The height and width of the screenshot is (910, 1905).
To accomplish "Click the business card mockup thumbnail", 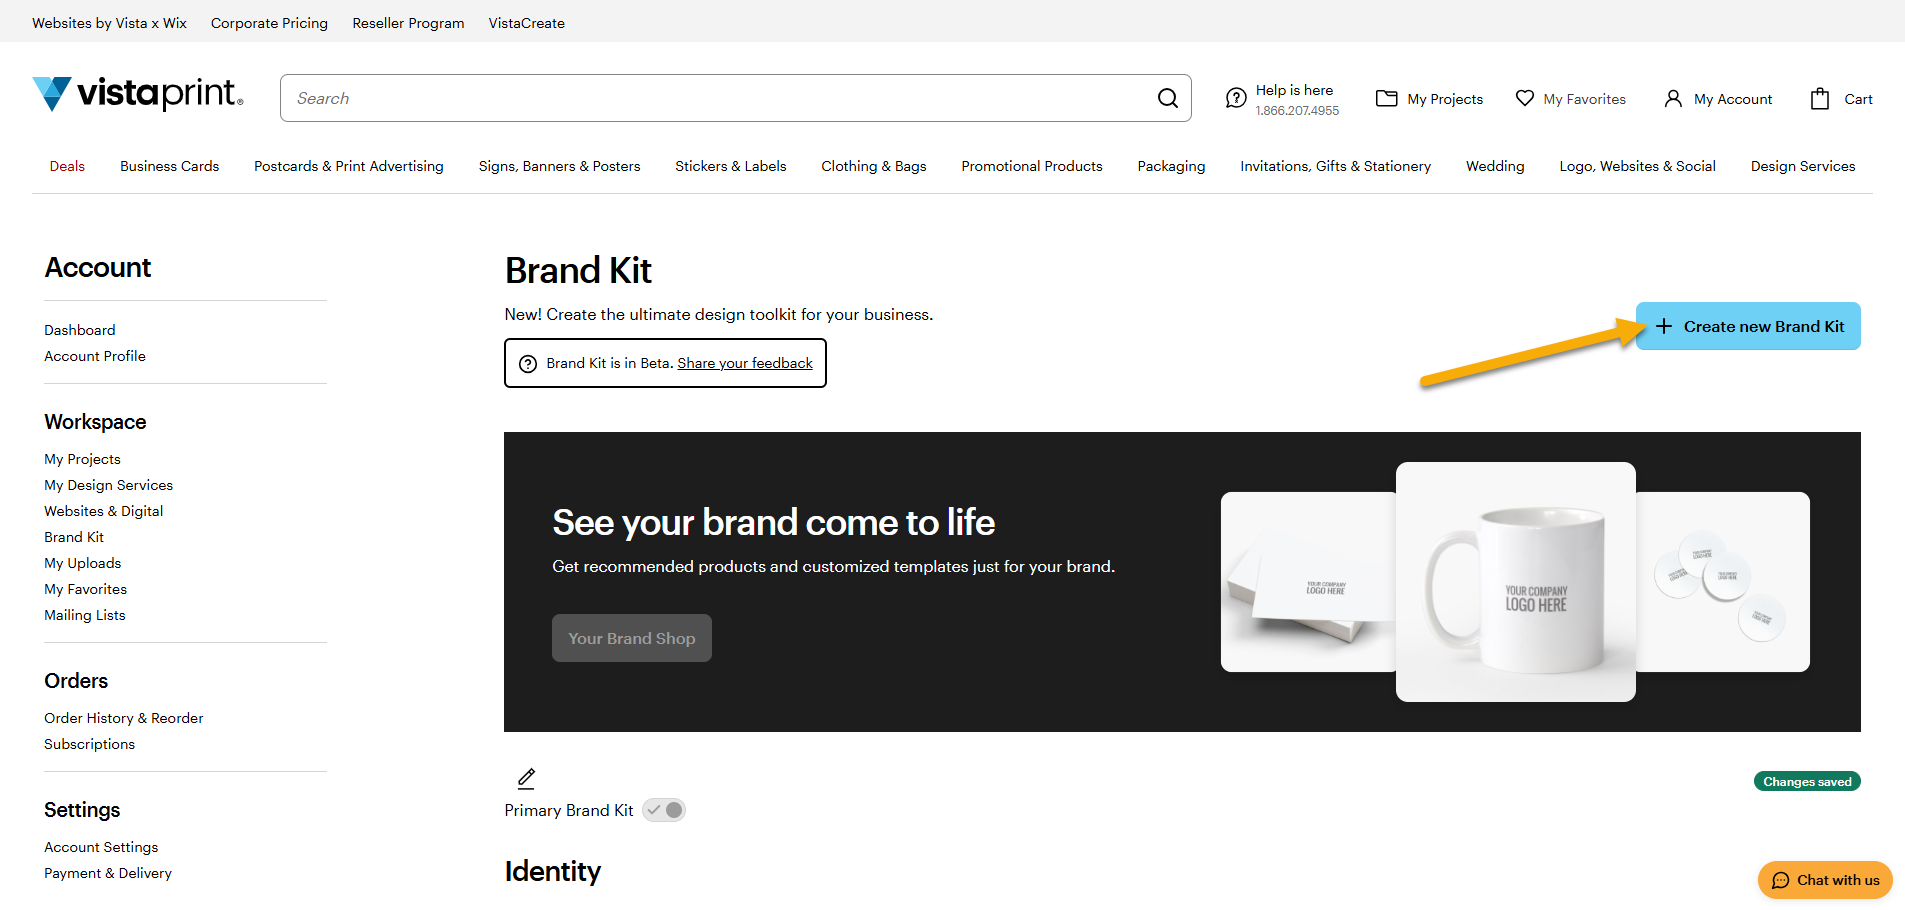I will (1308, 582).
